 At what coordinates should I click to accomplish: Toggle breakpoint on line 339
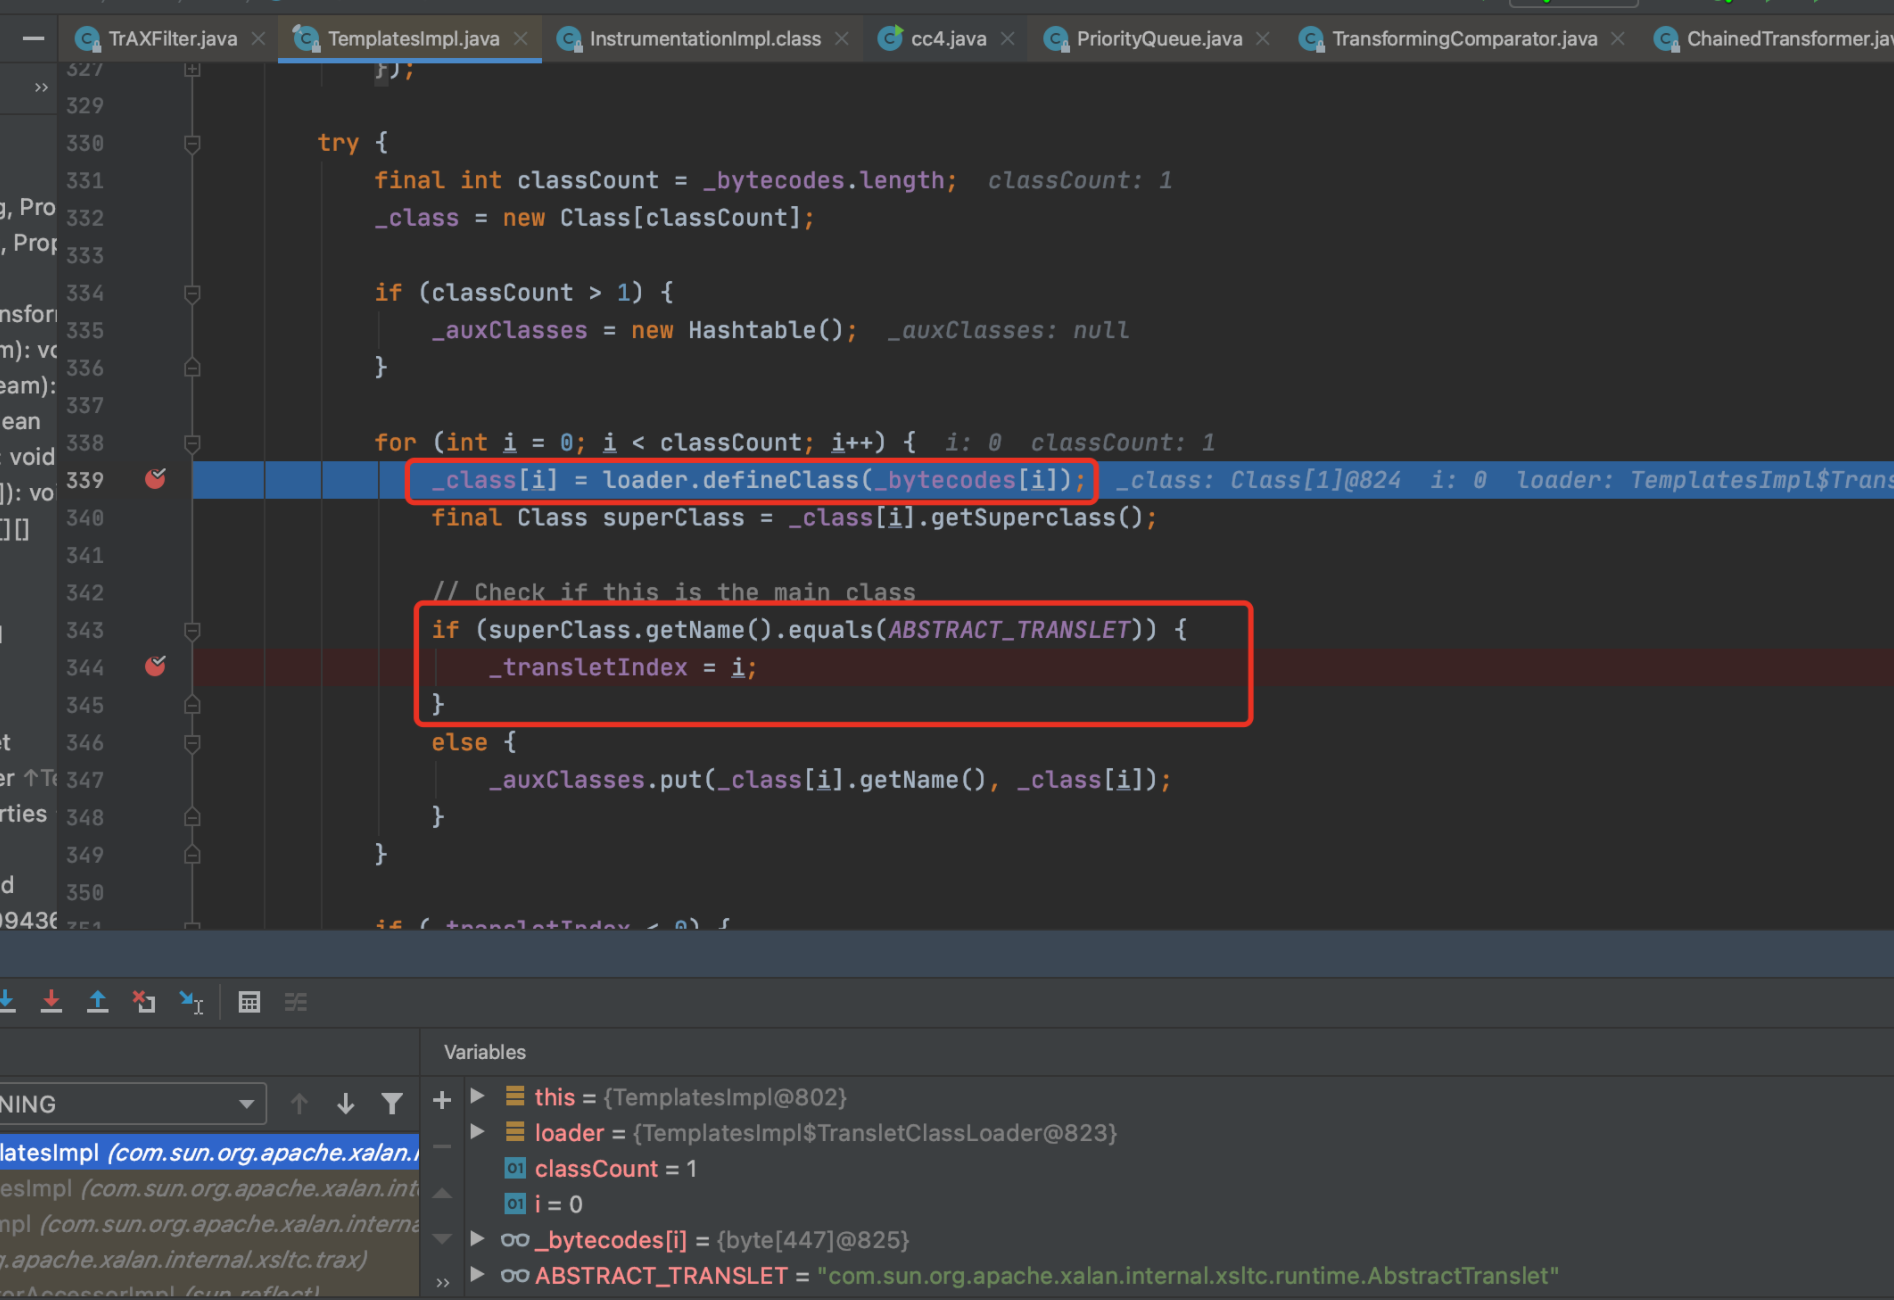[155, 479]
